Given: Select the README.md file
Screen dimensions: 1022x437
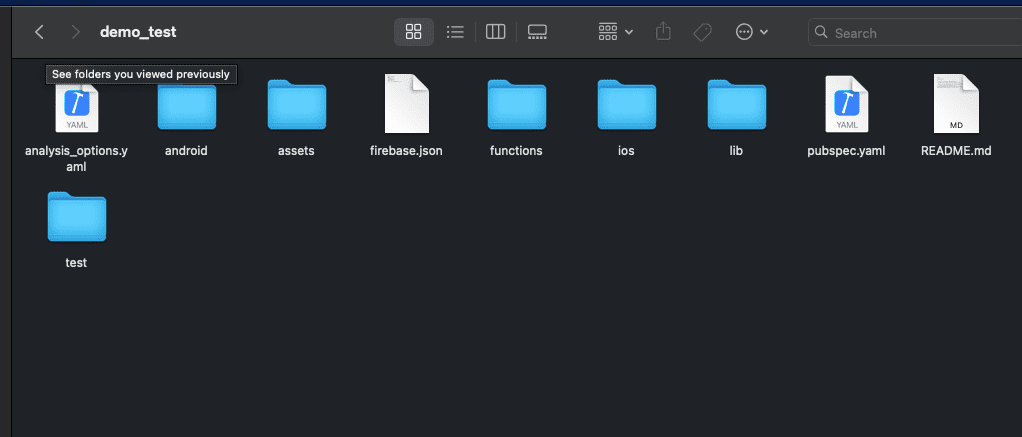Looking at the screenshot, I should pos(955,106).
